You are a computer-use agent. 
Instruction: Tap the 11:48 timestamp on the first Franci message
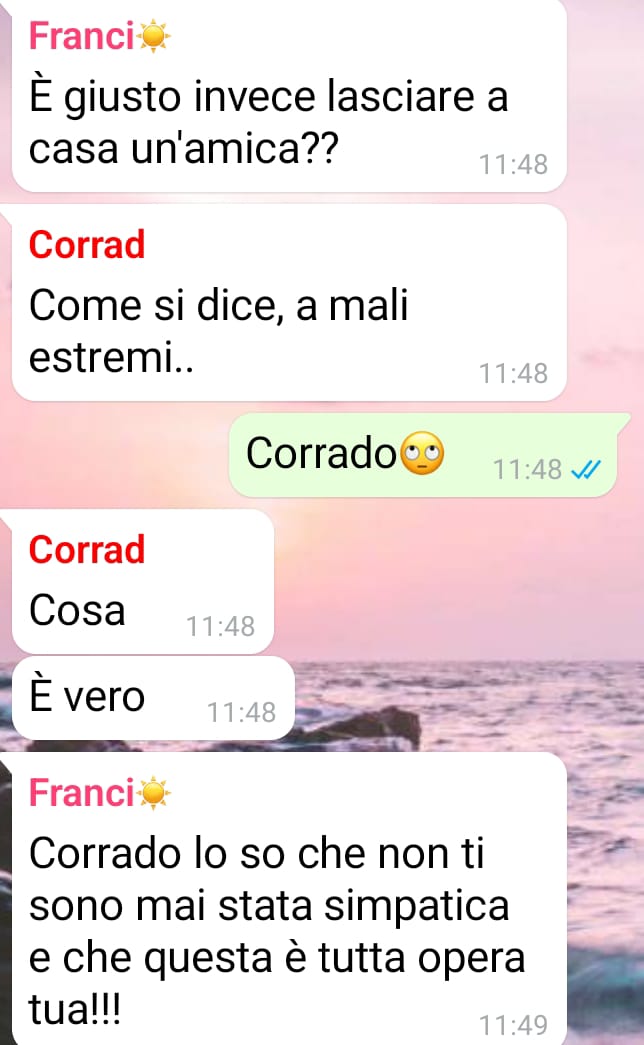[x=513, y=164]
